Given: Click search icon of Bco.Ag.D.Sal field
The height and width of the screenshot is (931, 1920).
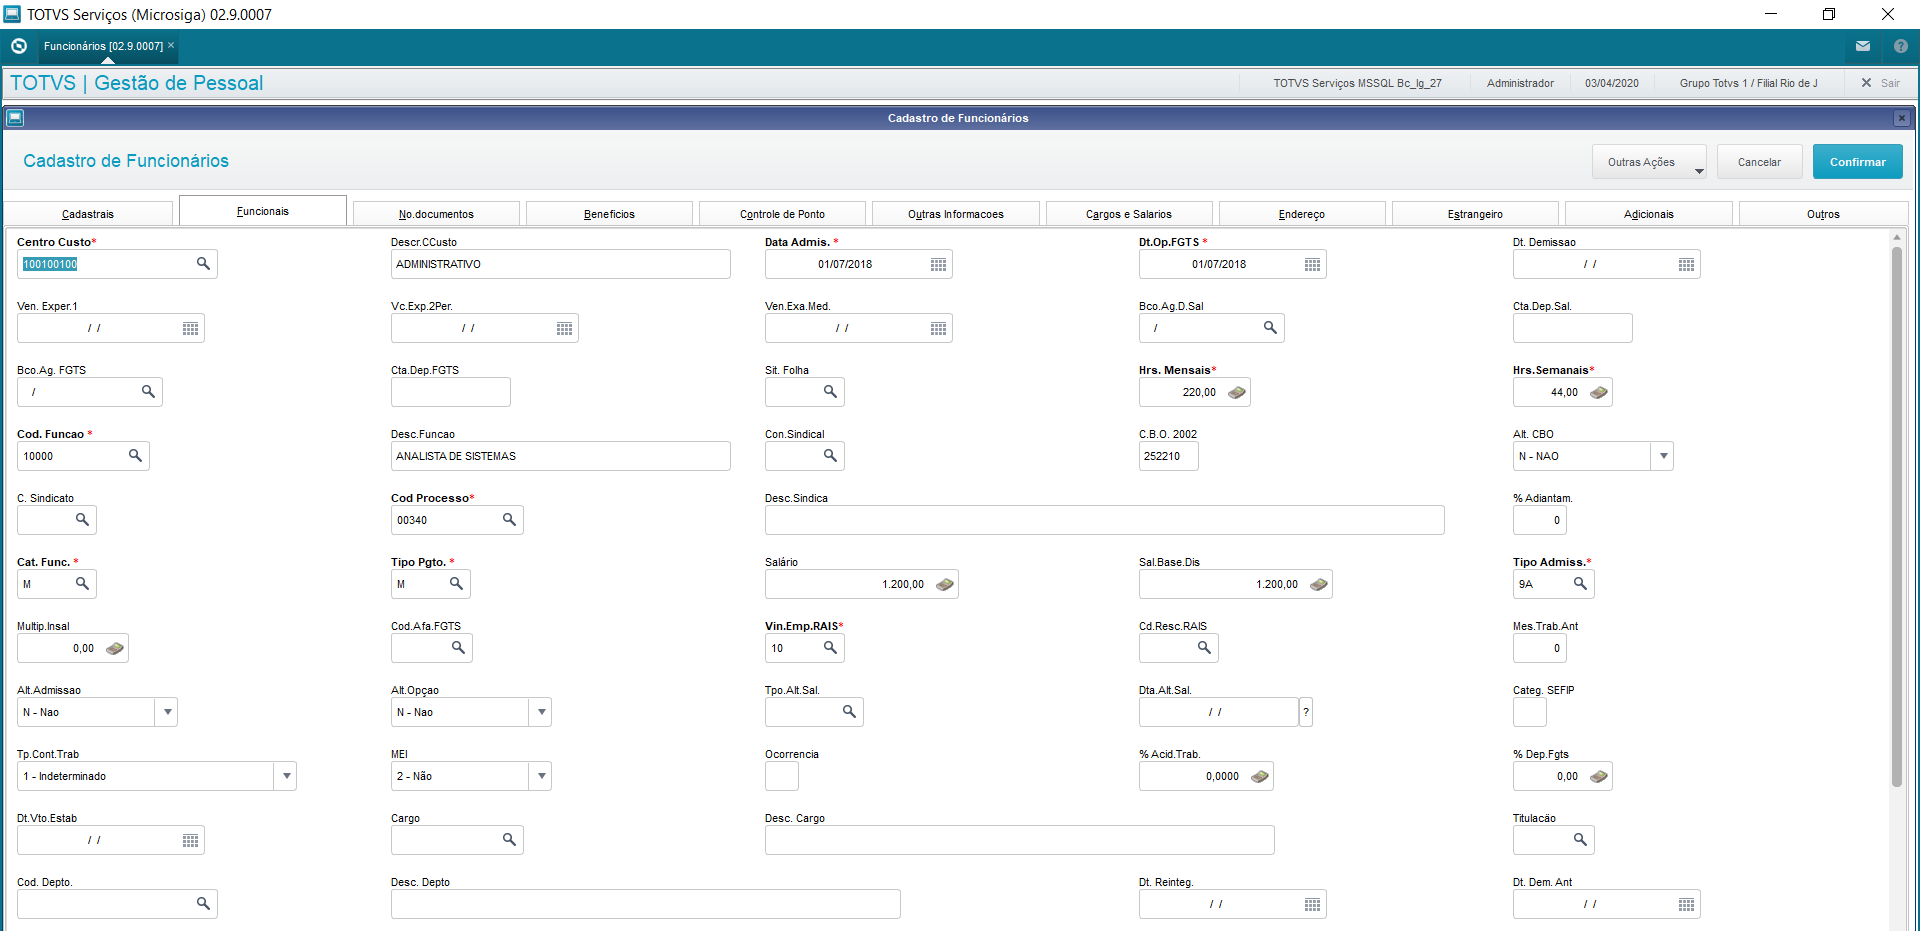Looking at the screenshot, I should (1270, 328).
